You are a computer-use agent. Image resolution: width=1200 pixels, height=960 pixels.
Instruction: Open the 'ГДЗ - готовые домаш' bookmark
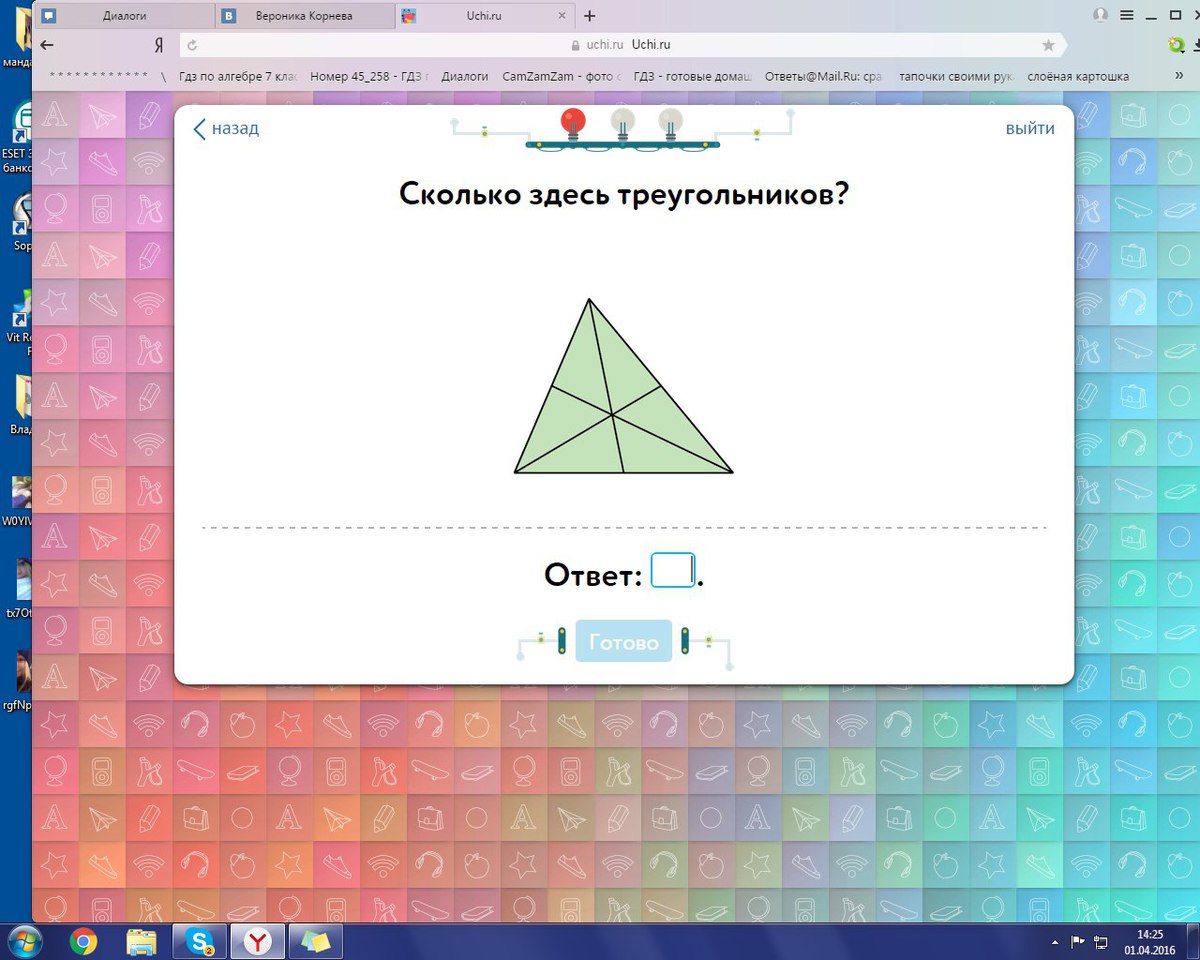pos(692,76)
